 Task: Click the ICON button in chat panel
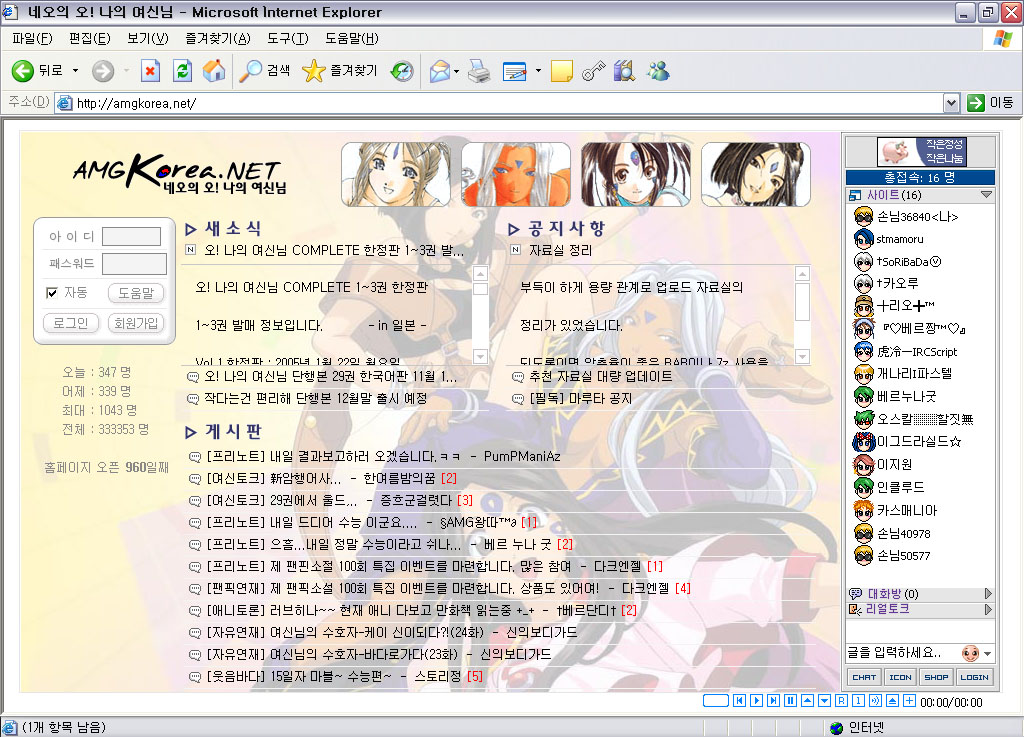900,677
